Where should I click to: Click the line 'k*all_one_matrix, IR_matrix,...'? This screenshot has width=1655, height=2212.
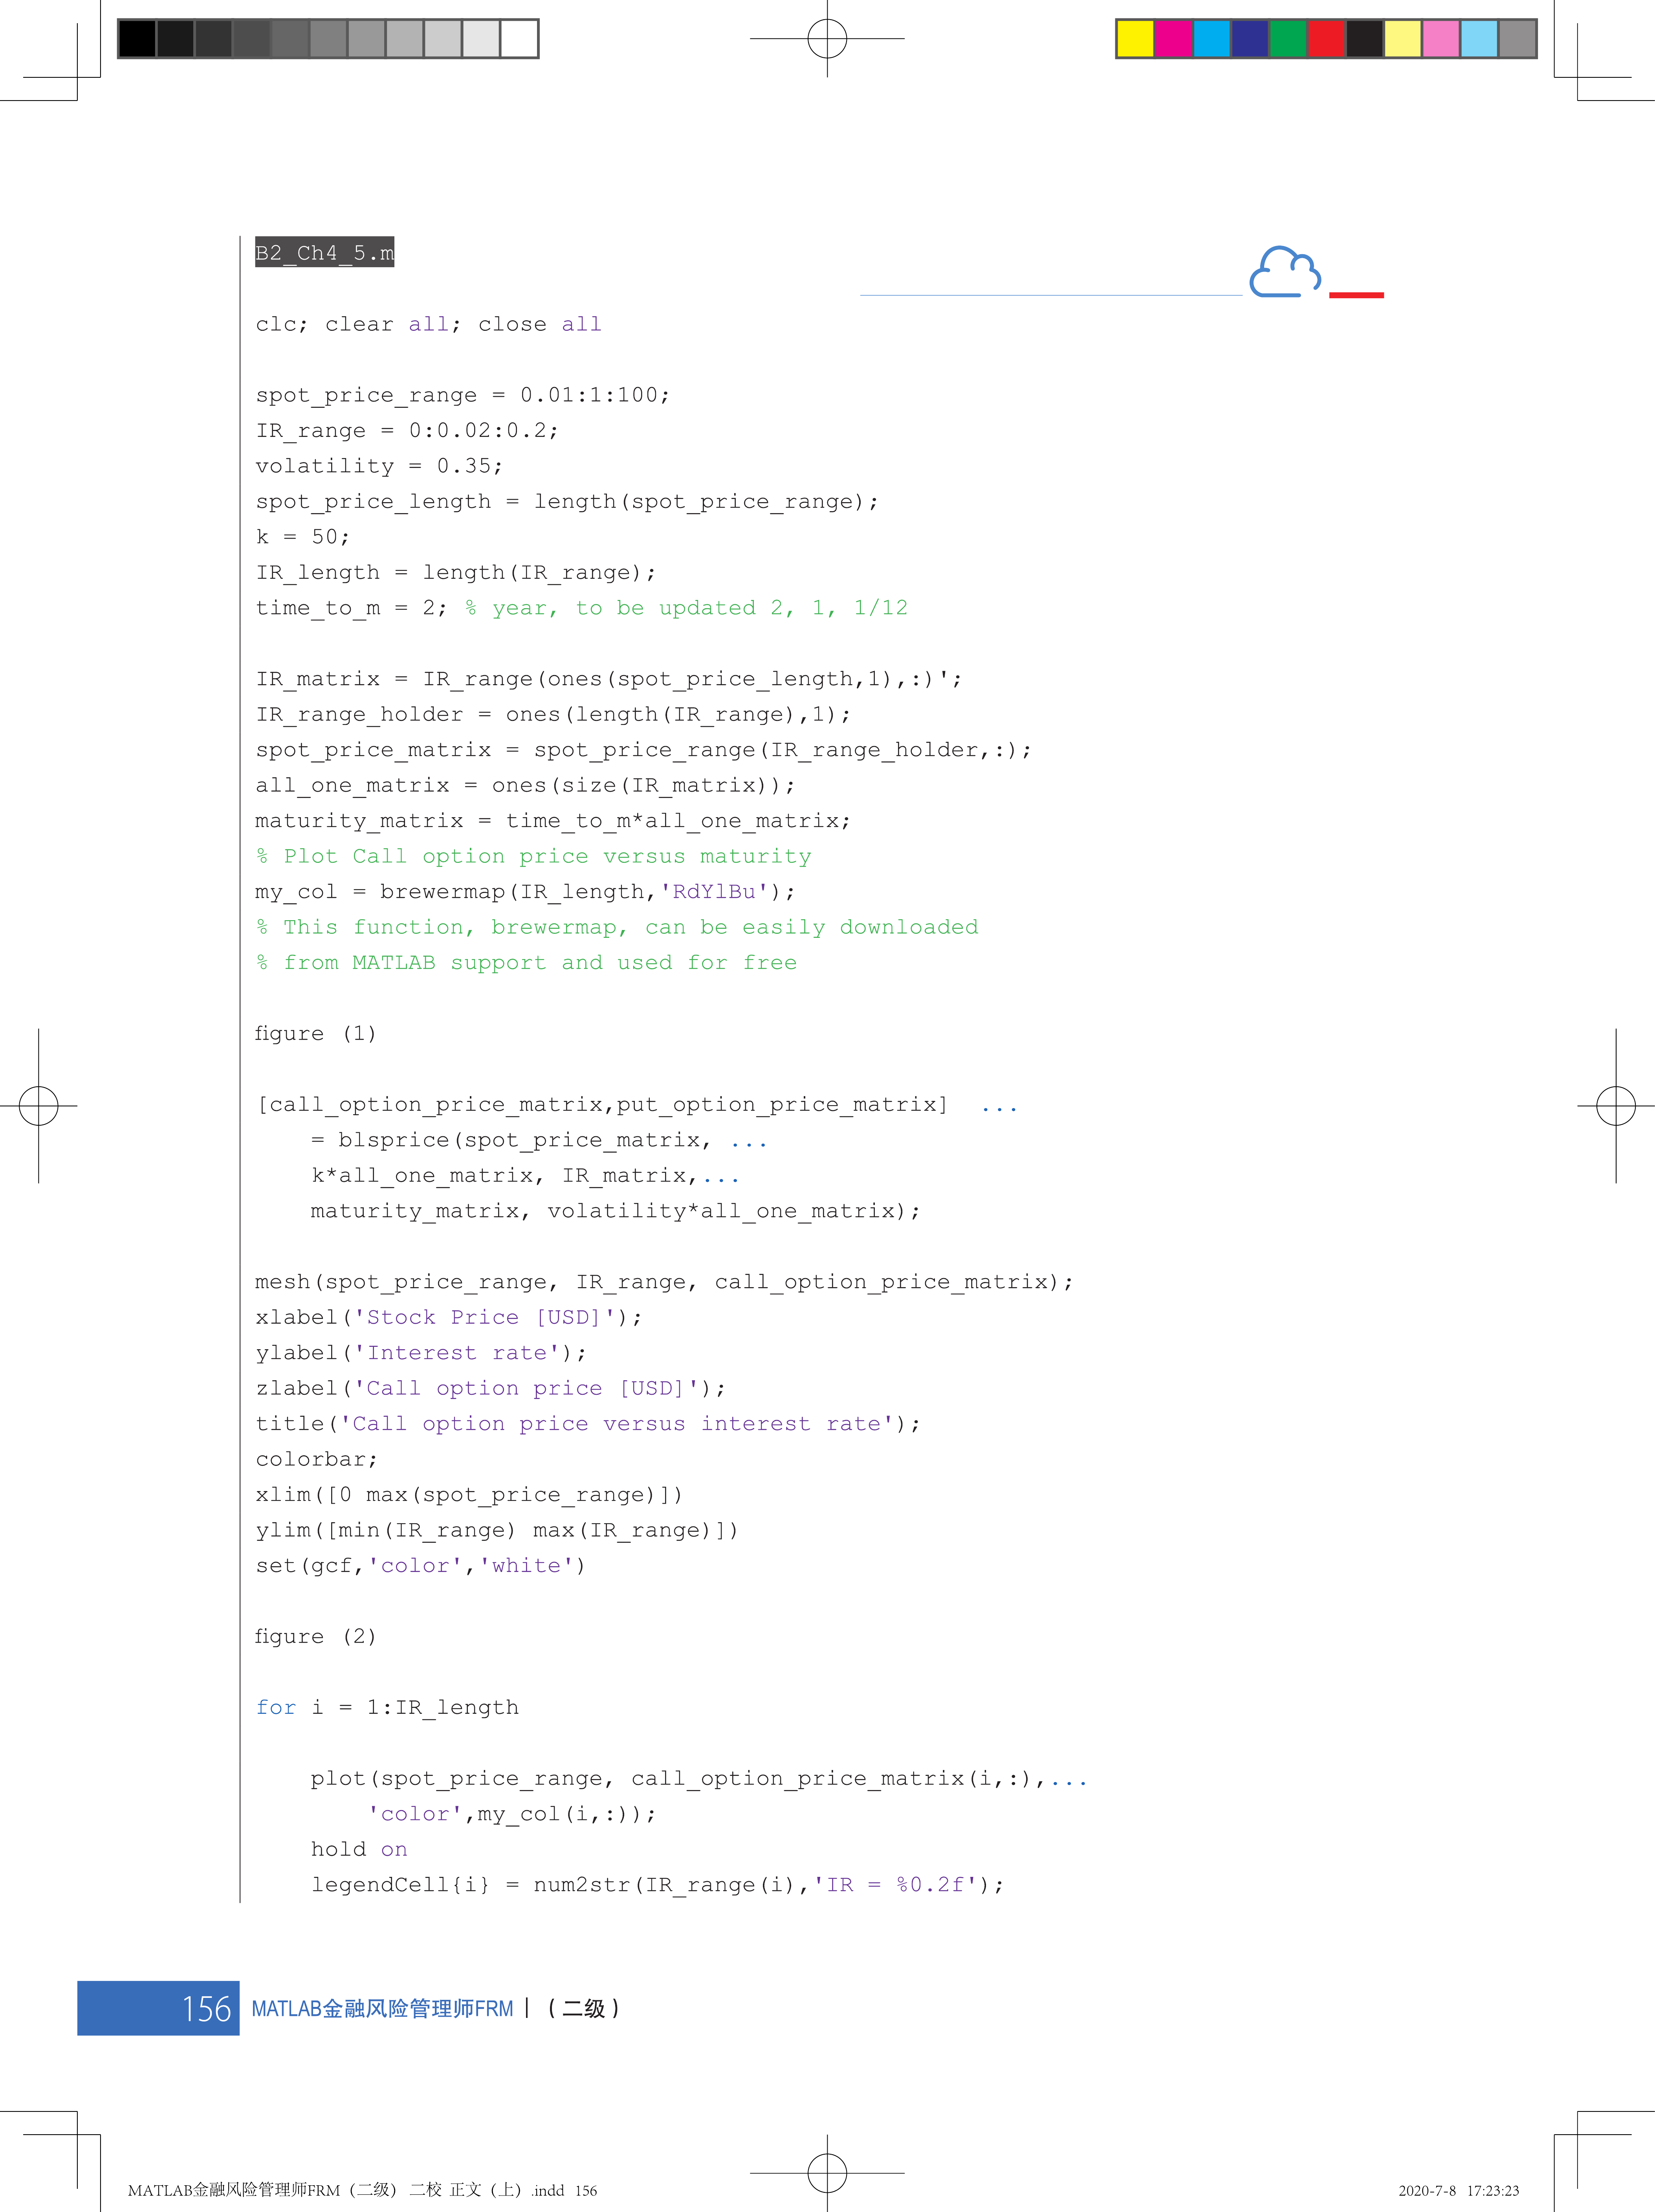(x=525, y=1175)
